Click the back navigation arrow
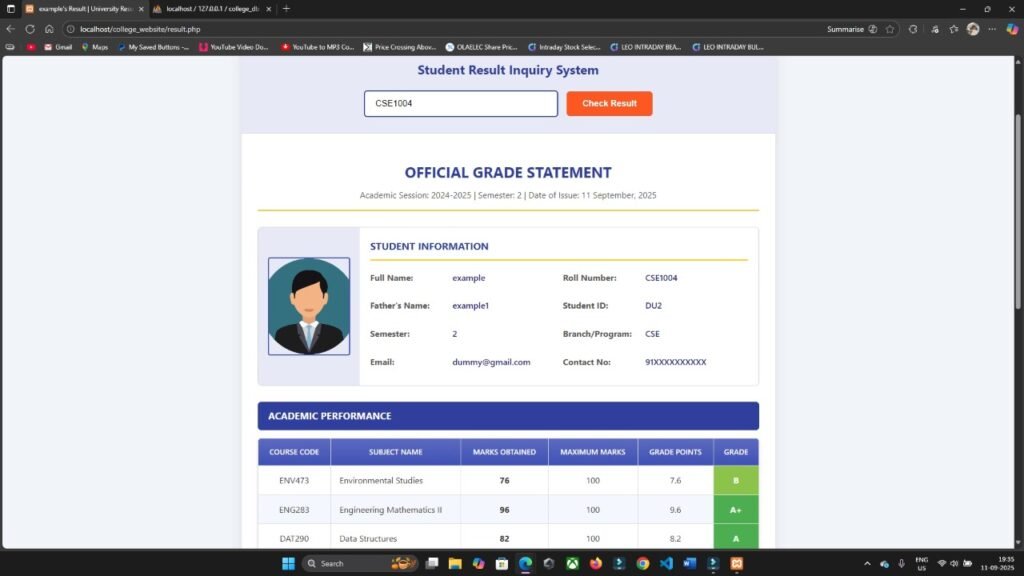The image size is (1024, 576). 10,29
